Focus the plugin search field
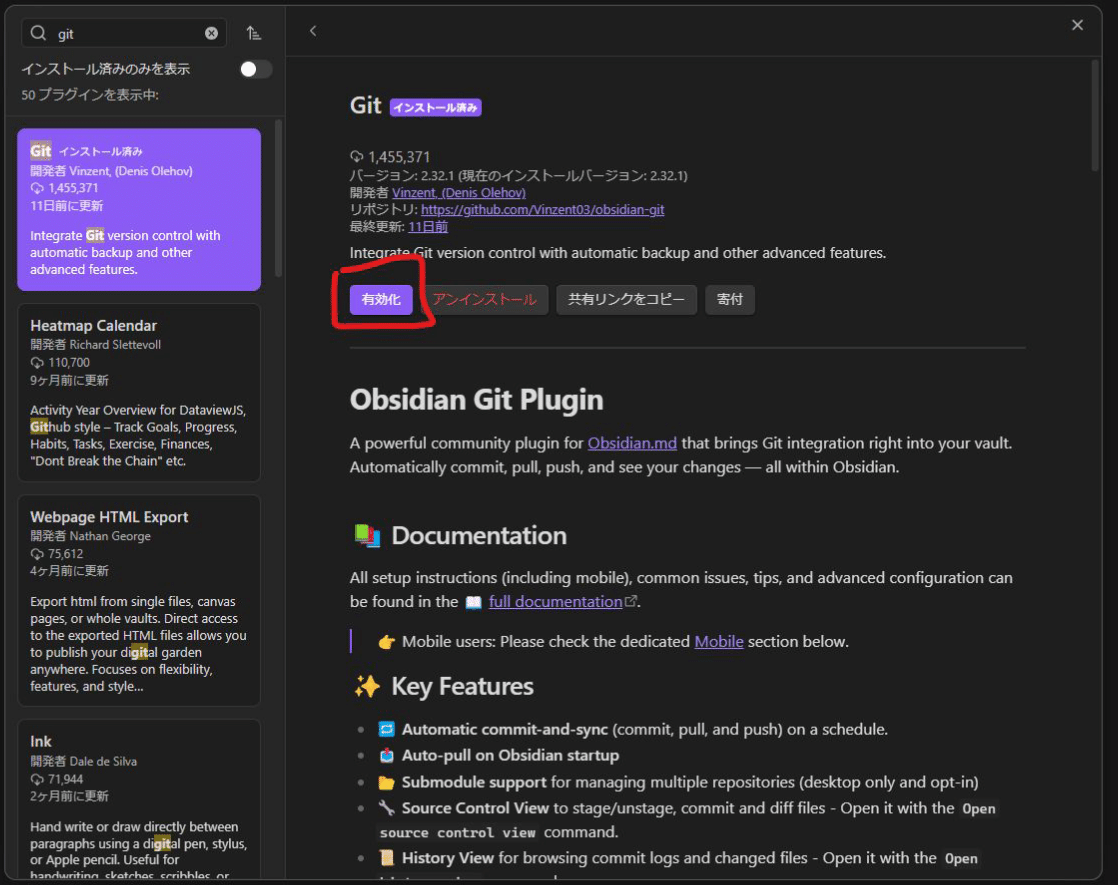This screenshot has height=885, width=1118. 125,34
